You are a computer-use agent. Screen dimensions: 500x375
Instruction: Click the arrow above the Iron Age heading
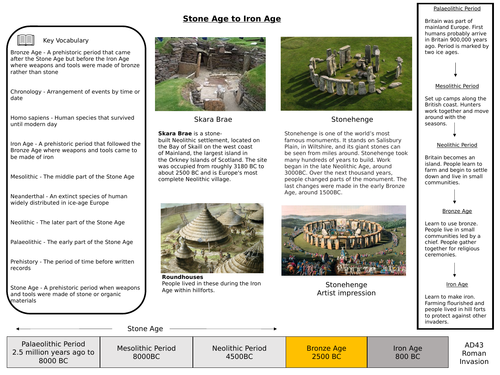(x=454, y=270)
